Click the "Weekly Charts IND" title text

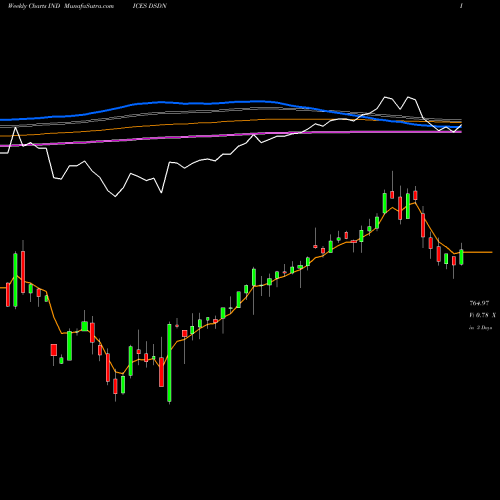[34, 6]
